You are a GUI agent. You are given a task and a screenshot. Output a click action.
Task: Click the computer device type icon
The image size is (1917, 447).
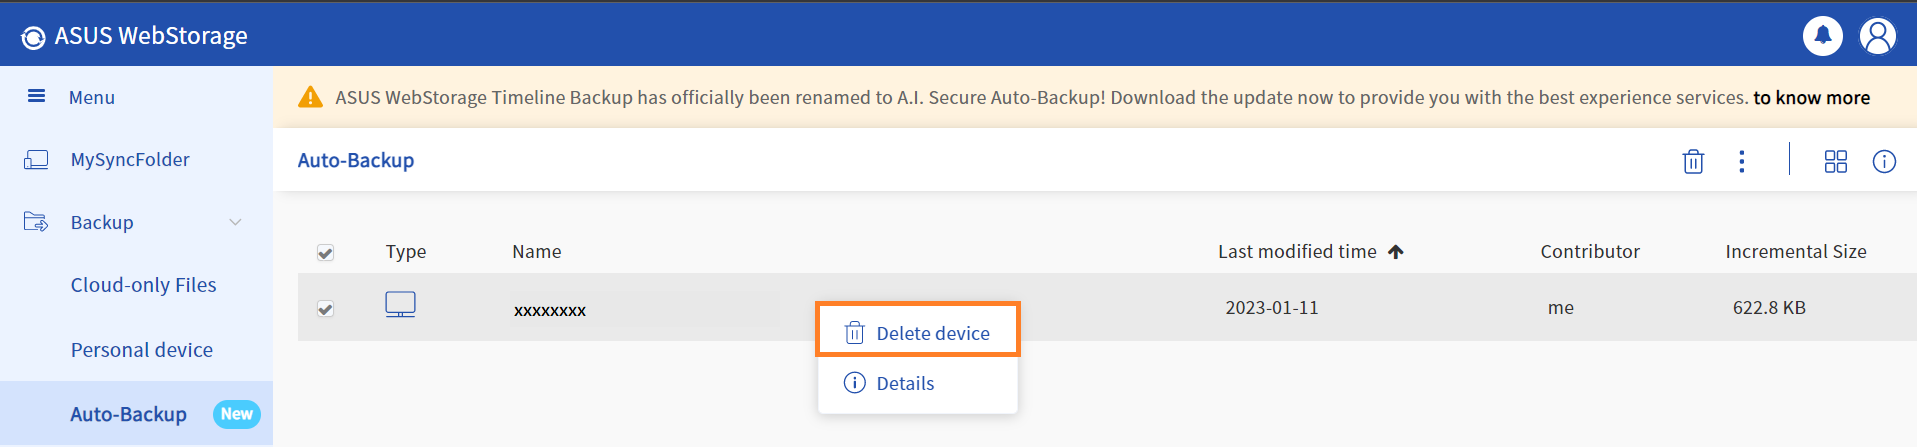400,304
